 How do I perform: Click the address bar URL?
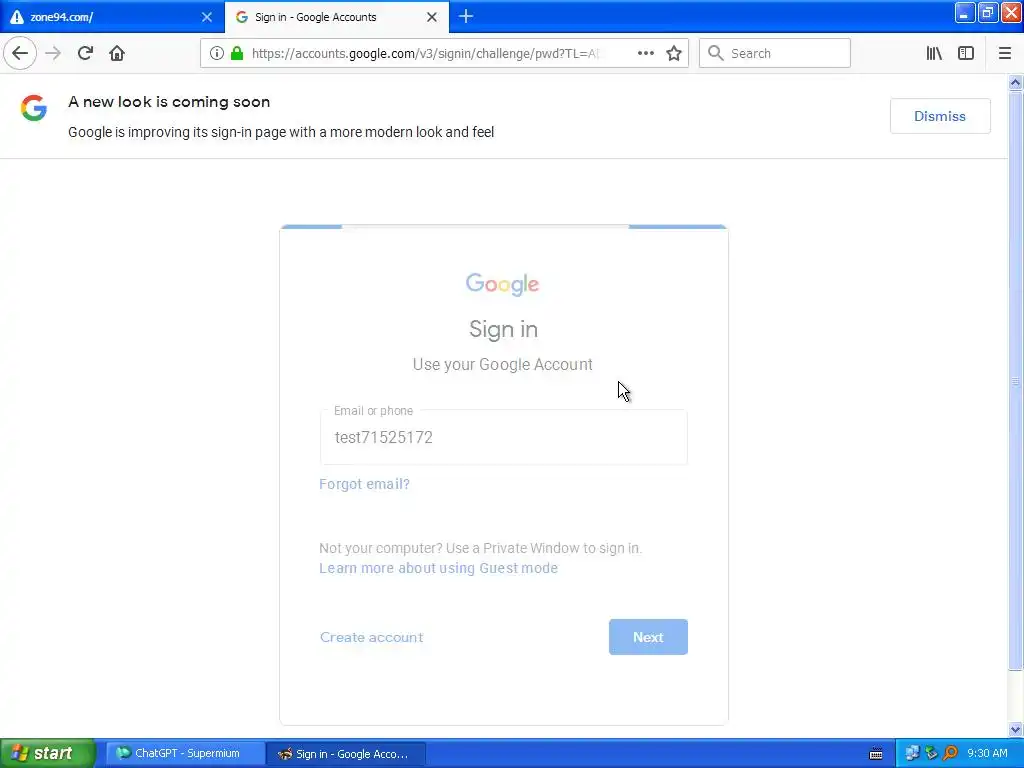pyautogui.click(x=424, y=53)
